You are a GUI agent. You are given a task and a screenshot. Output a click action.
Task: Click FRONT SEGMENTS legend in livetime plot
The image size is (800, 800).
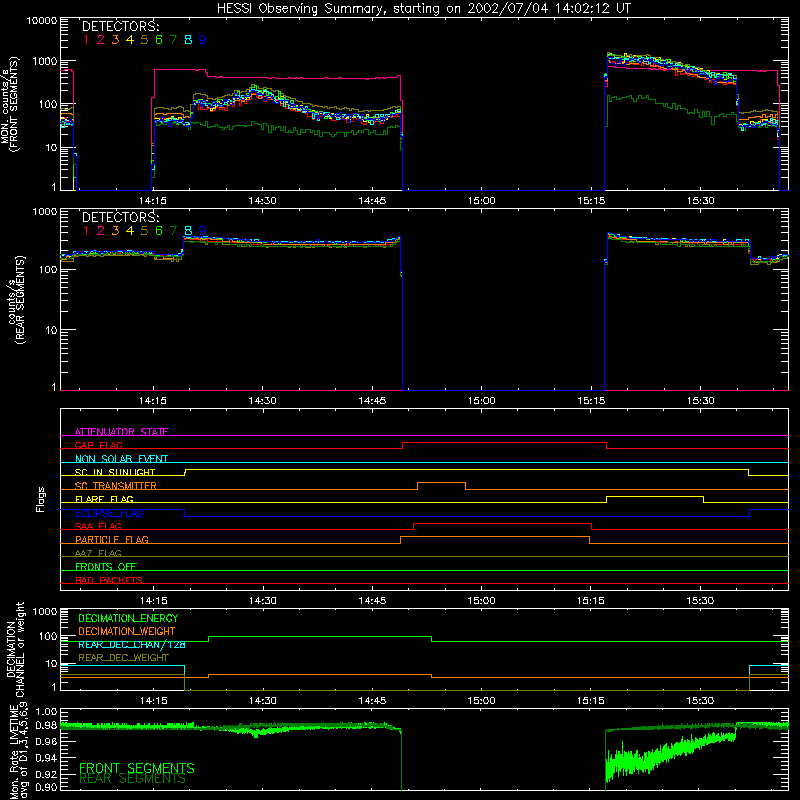point(137,768)
